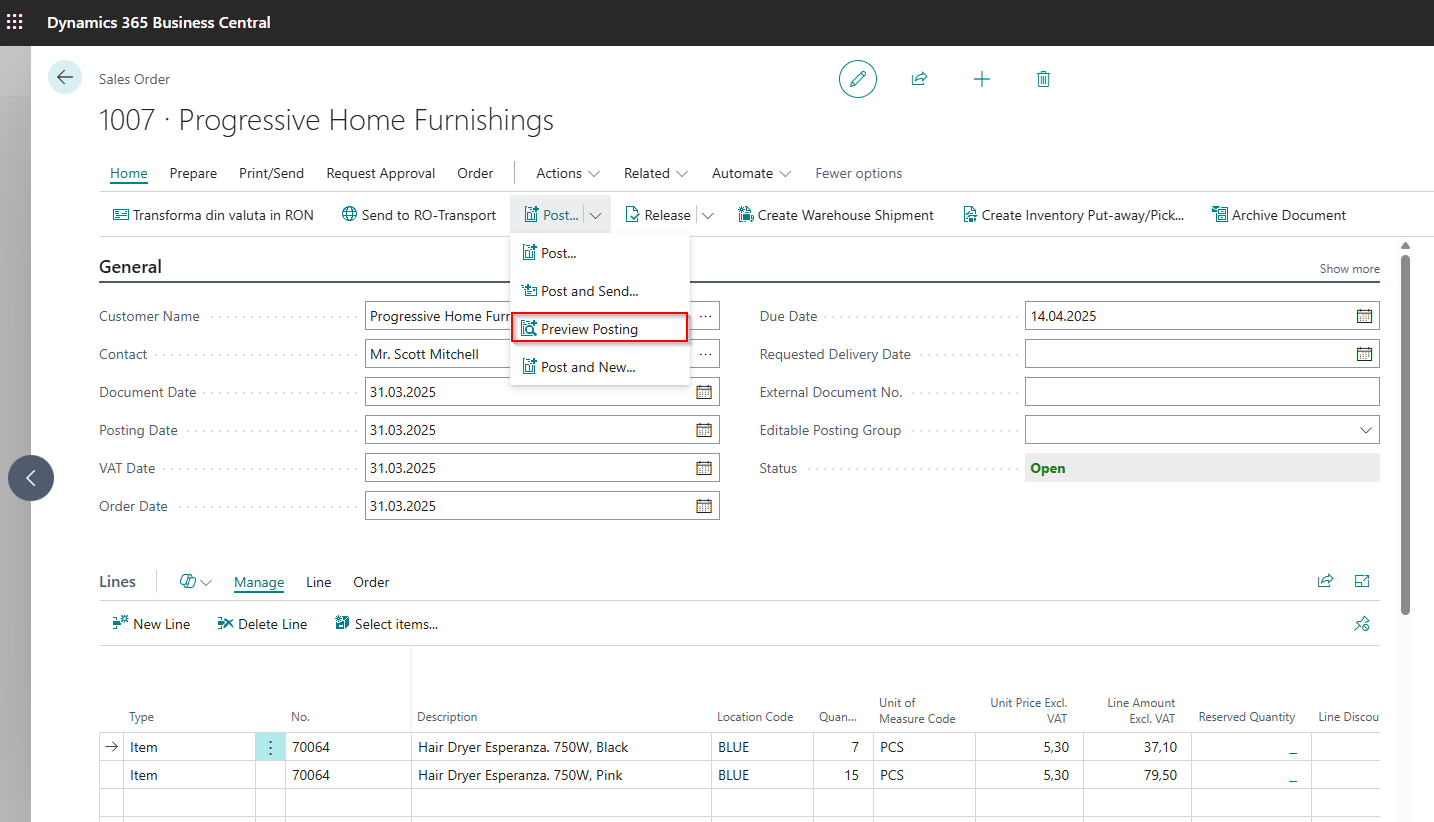Click the pin icon in Lines toolbar
1434x822 pixels.
1361,624
